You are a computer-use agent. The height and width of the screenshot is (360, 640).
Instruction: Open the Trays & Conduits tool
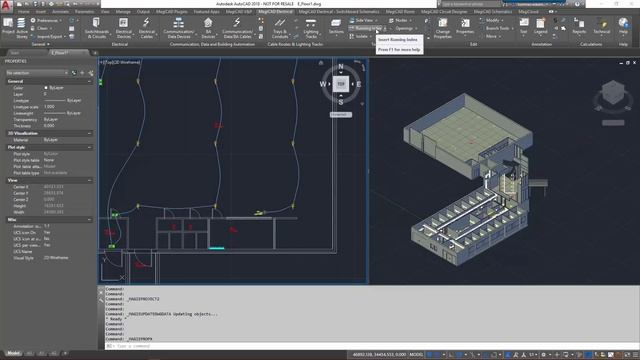[280, 28]
